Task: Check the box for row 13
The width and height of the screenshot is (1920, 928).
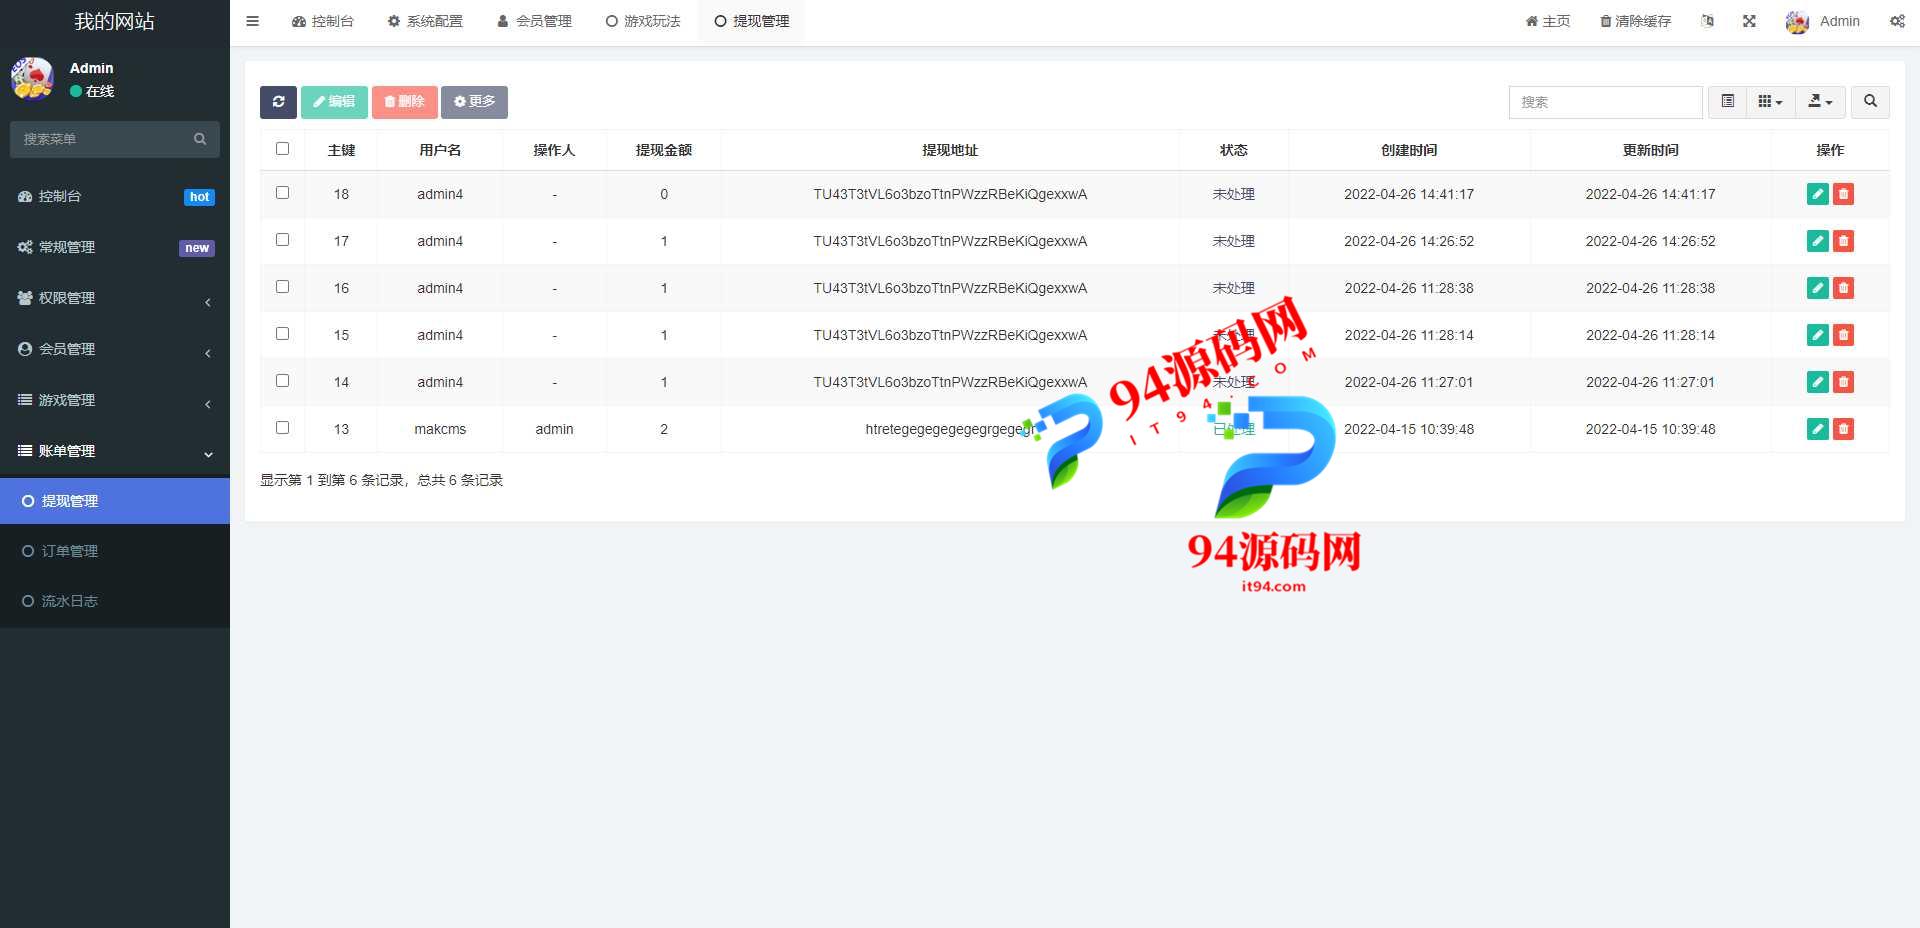Action: (282, 427)
